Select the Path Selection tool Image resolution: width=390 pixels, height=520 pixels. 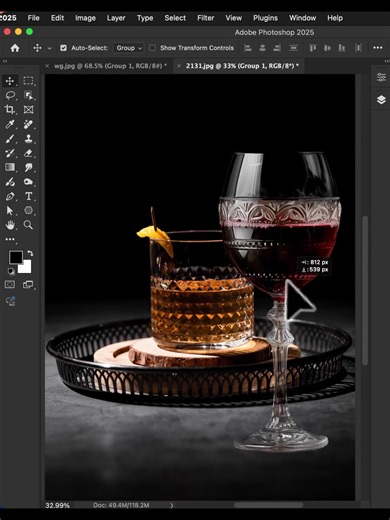point(10,211)
